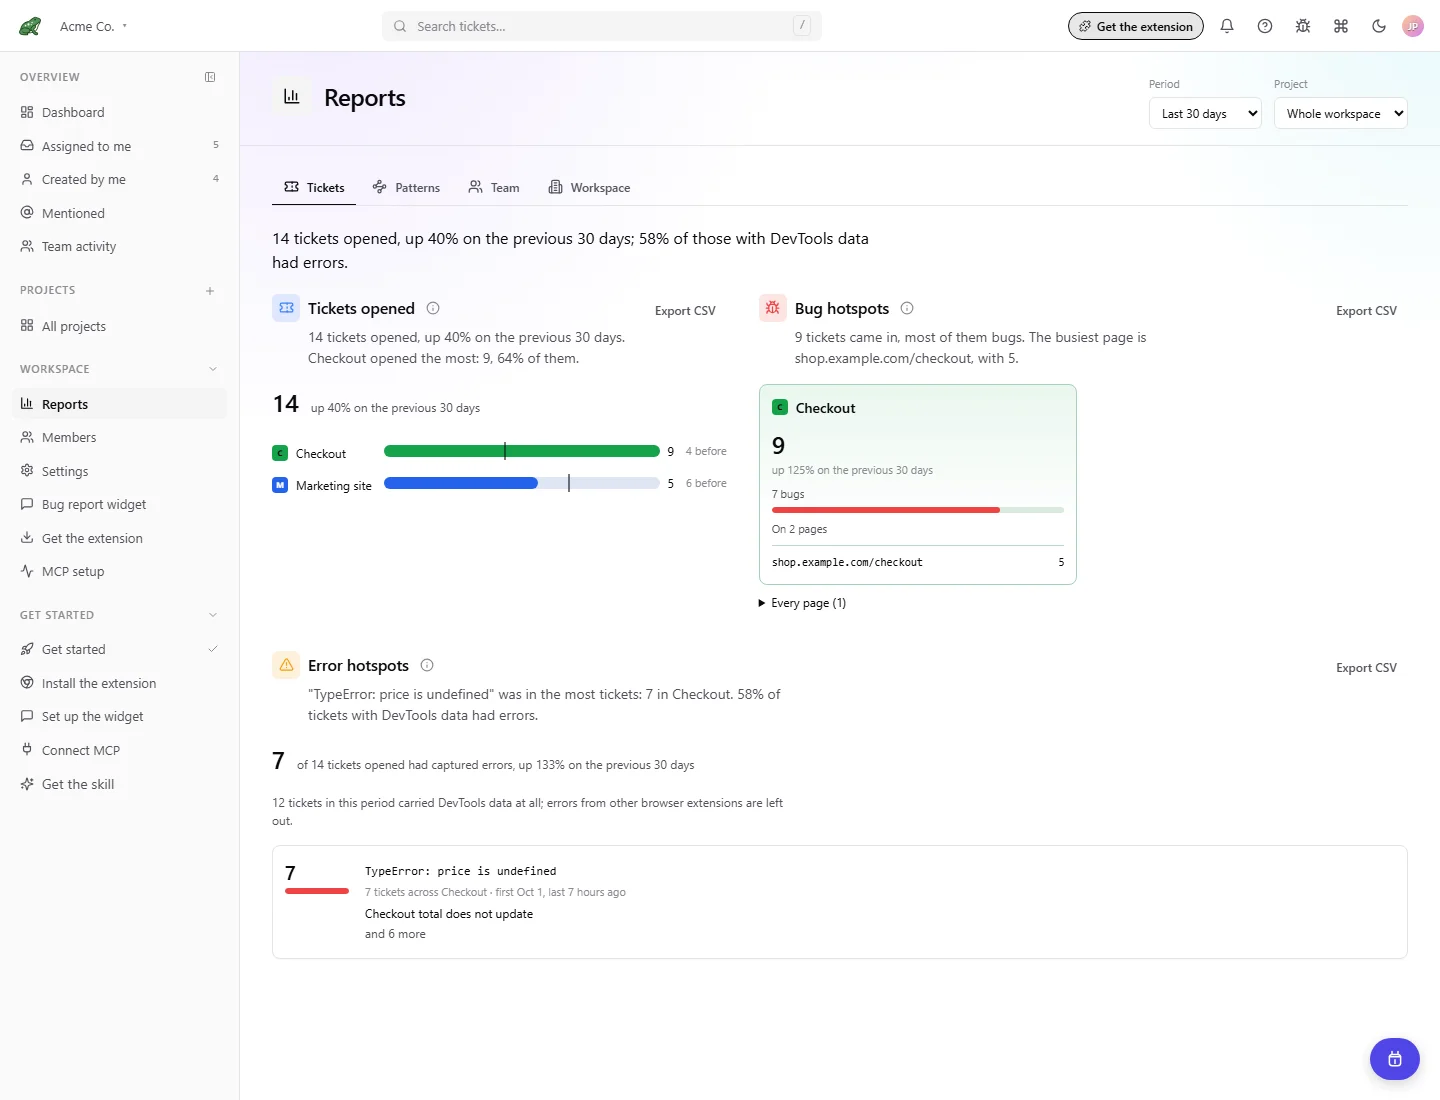This screenshot has width=1440, height=1100.
Task: Click the Reports chart icon in header
Action: pyautogui.click(x=292, y=97)
